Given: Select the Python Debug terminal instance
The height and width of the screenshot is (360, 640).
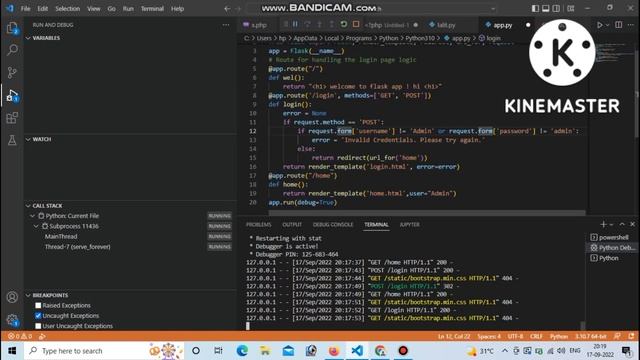Looking at the screenshot, I should (x=612, y=247).
